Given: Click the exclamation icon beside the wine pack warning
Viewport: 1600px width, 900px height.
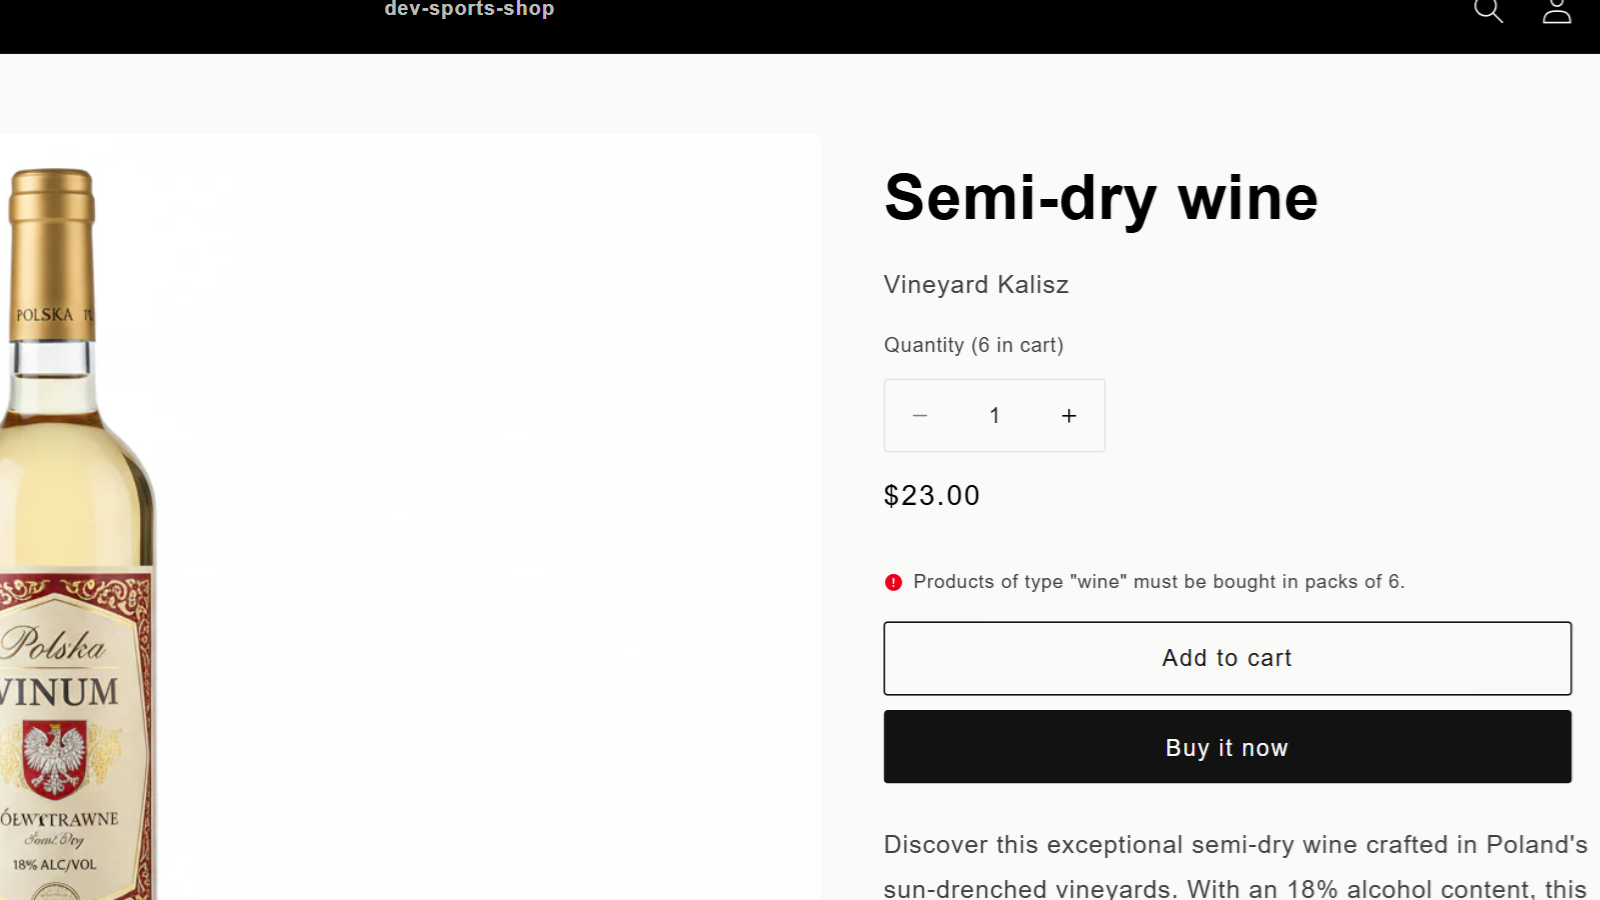Looking at the screenshot, I should (893, 581).
